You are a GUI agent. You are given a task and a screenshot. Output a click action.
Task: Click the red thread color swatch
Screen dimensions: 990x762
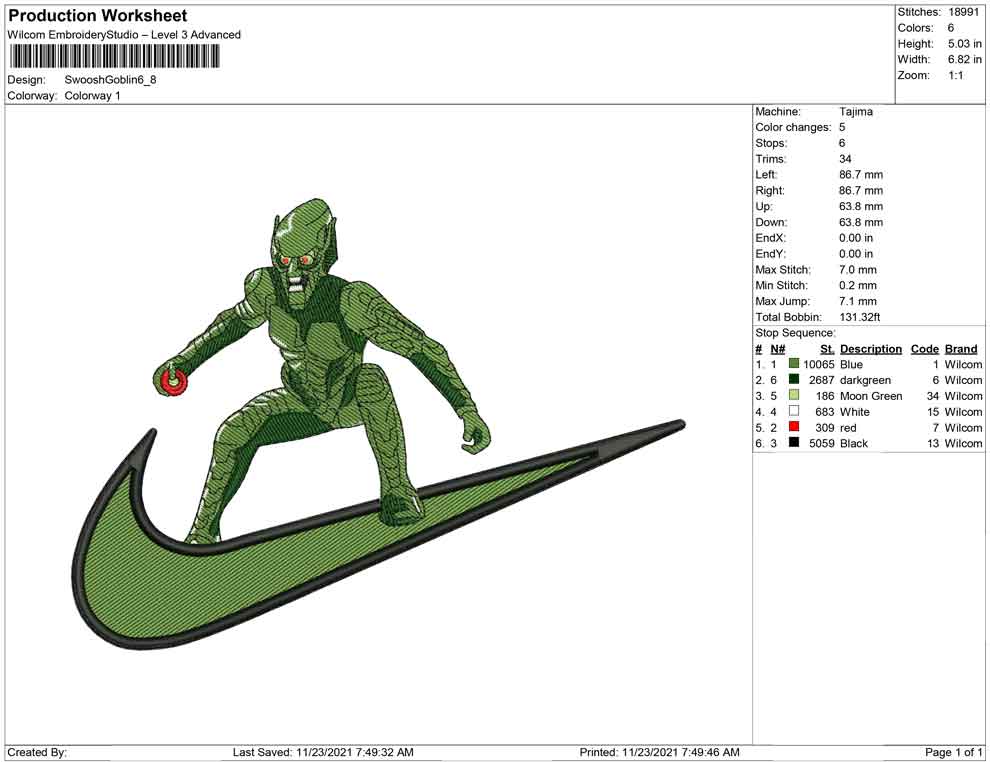pos(794,427)
